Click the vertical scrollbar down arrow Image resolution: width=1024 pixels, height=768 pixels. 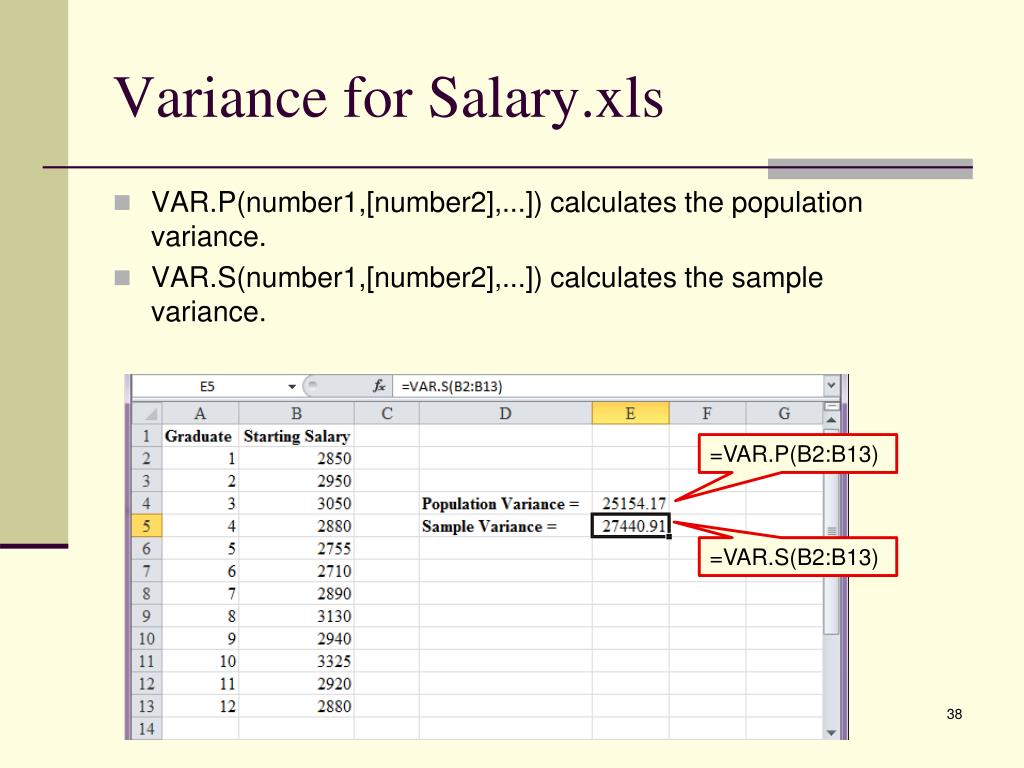[831, 733]
